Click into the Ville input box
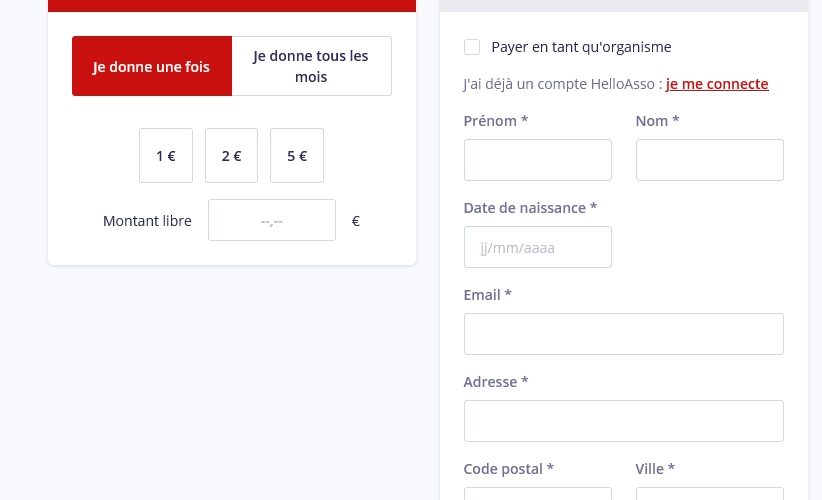The image size is (822, 500). coord(709,494)
